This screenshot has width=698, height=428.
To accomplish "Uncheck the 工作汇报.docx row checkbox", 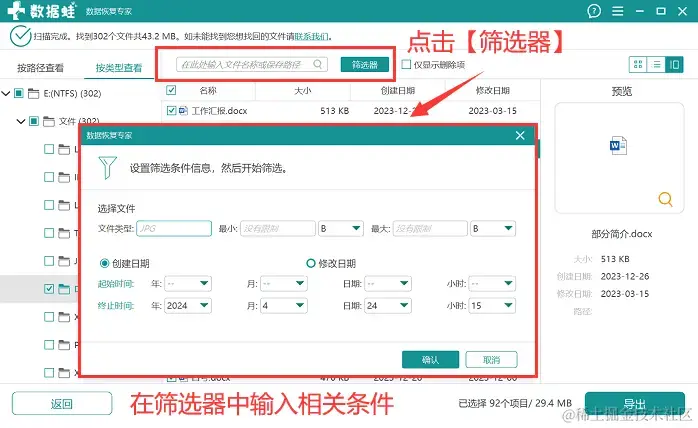I will tap(171, 110).
